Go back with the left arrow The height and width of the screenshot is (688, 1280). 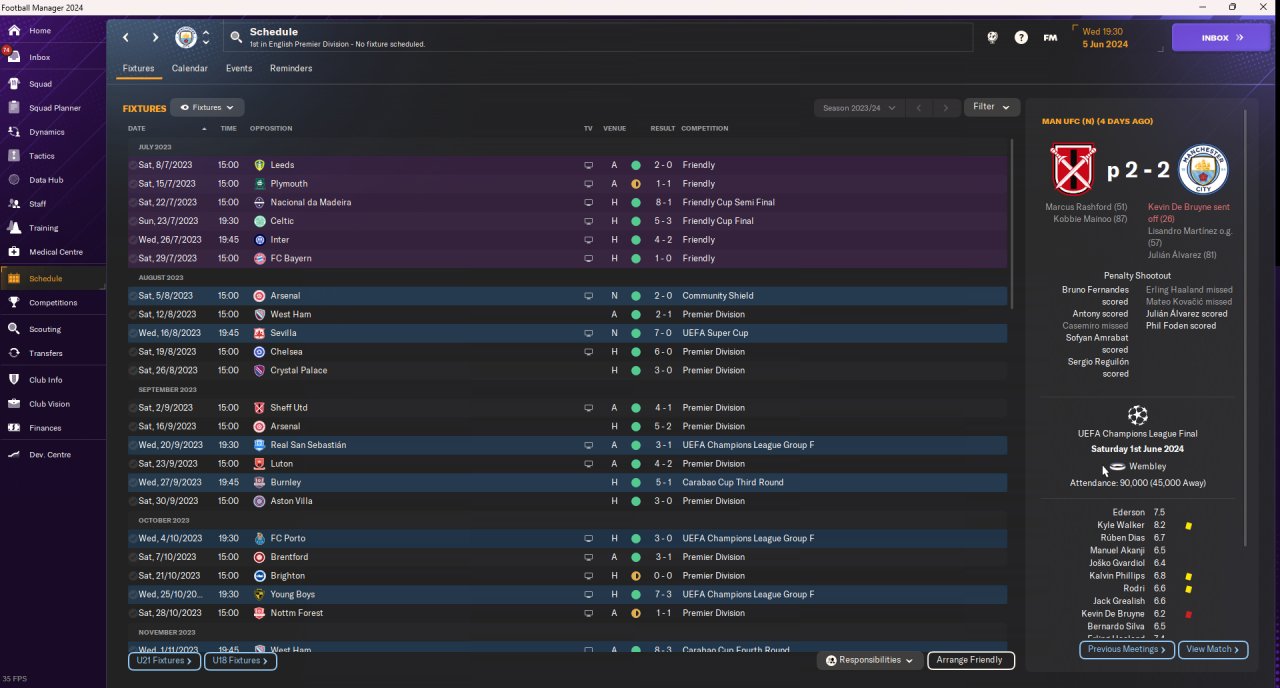click(126, 38)
